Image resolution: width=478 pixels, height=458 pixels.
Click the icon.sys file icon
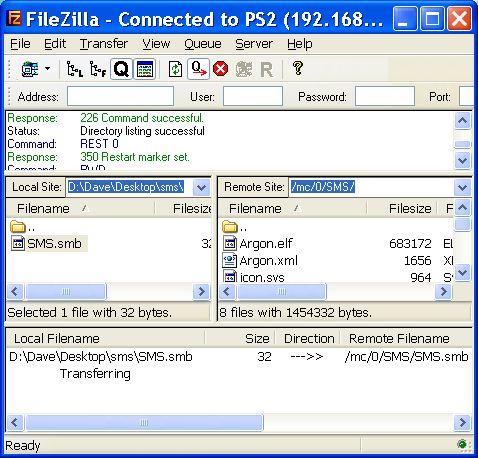pyautogui.click(x=230, y=277)
